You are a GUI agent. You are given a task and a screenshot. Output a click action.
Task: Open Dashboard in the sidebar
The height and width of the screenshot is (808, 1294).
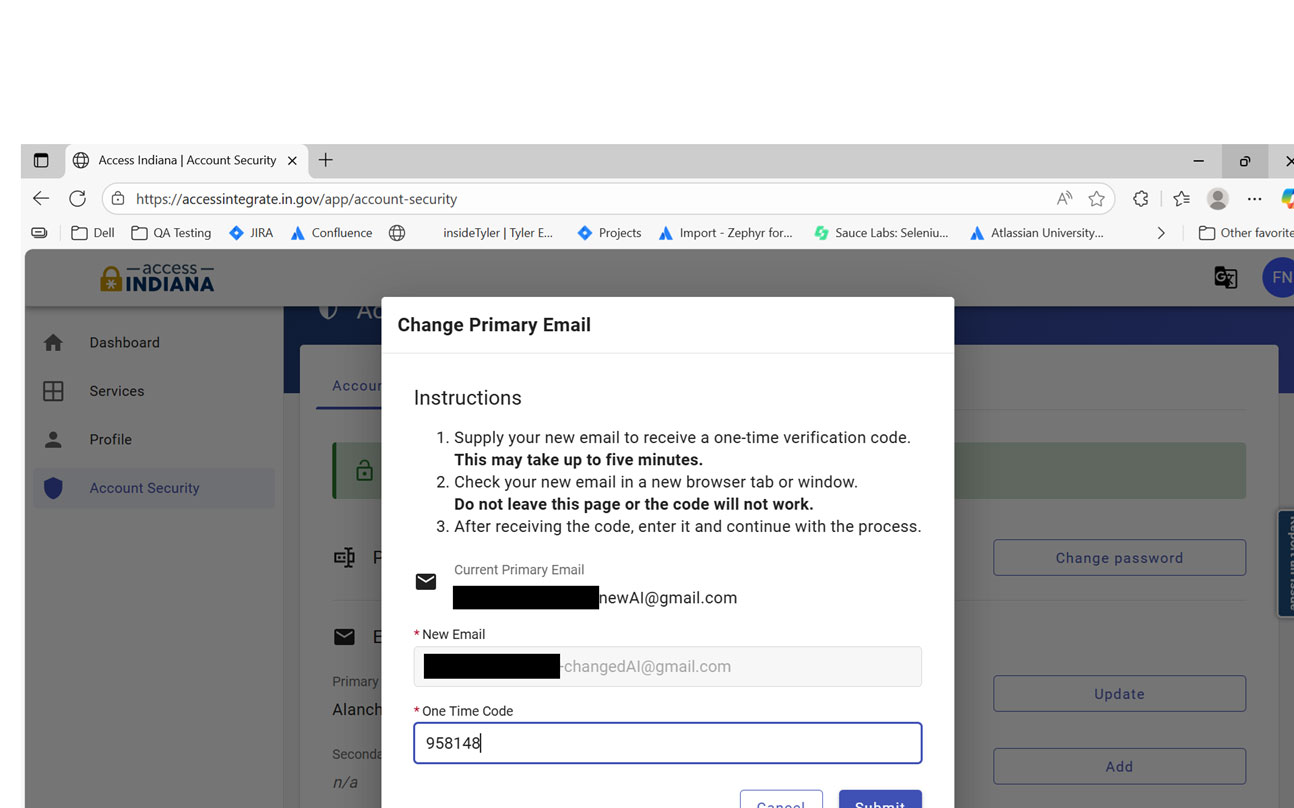point(124,343)
